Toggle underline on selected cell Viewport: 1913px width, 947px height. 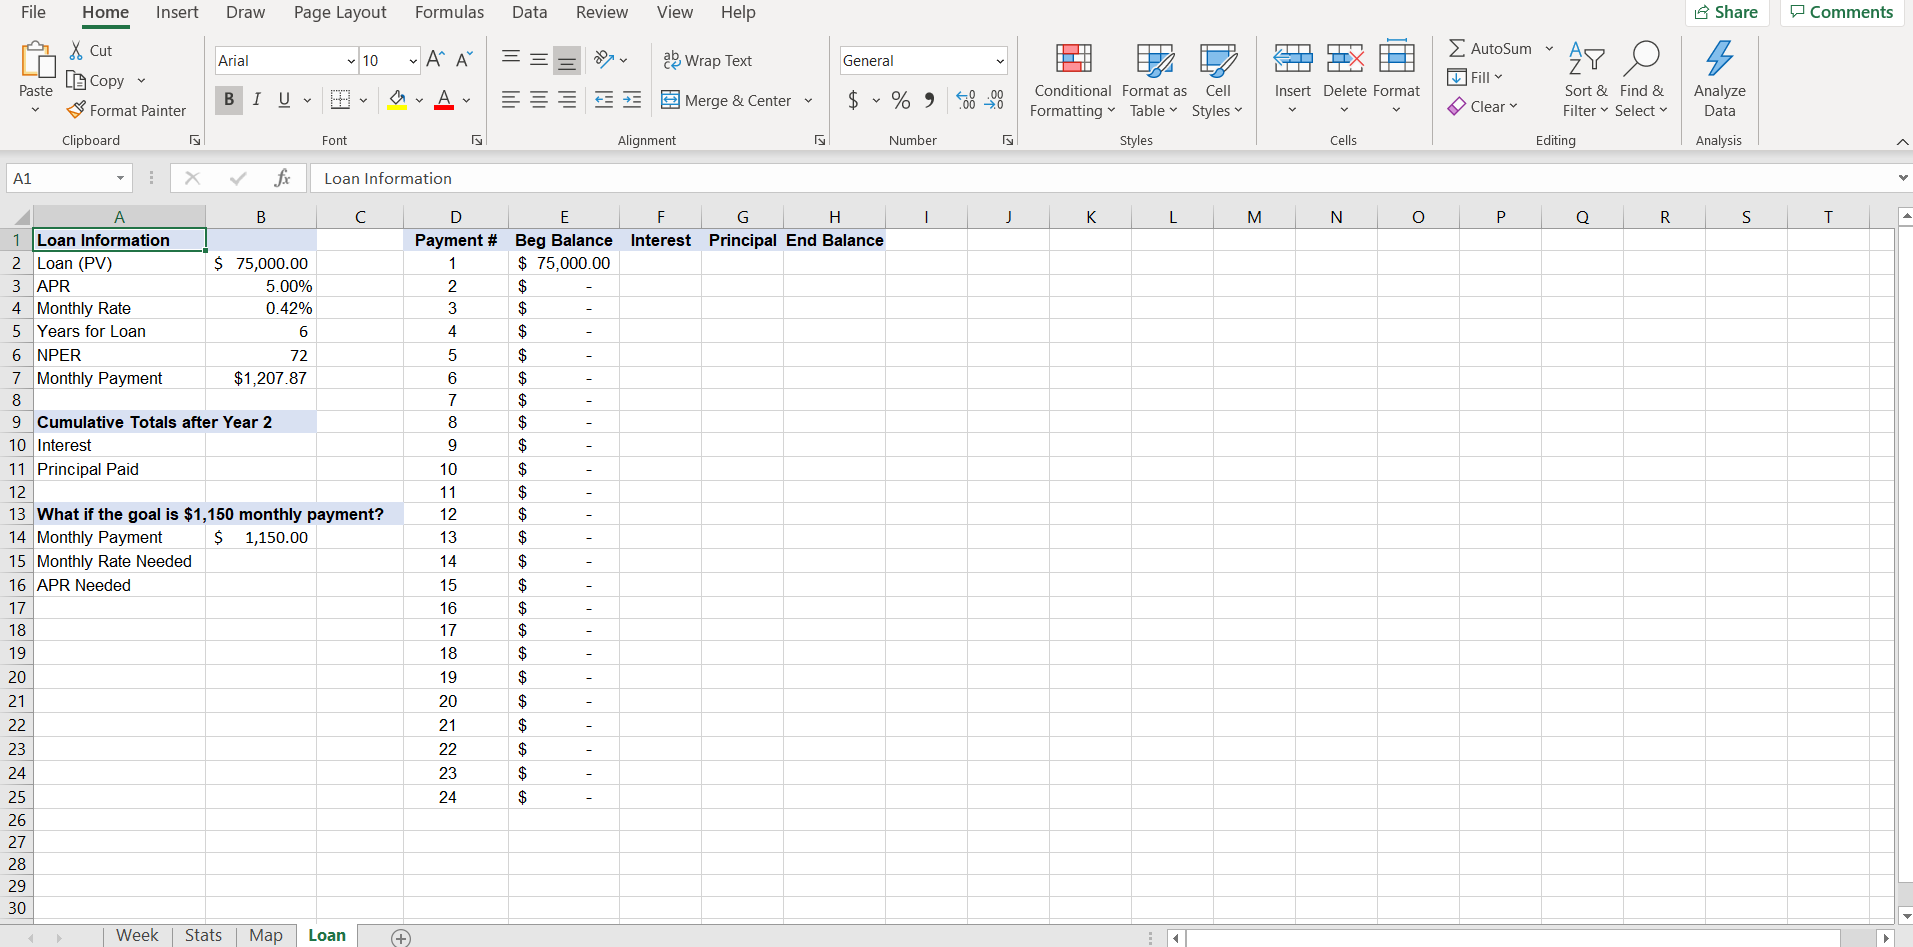pyautogui.click(x=283, y=100)
